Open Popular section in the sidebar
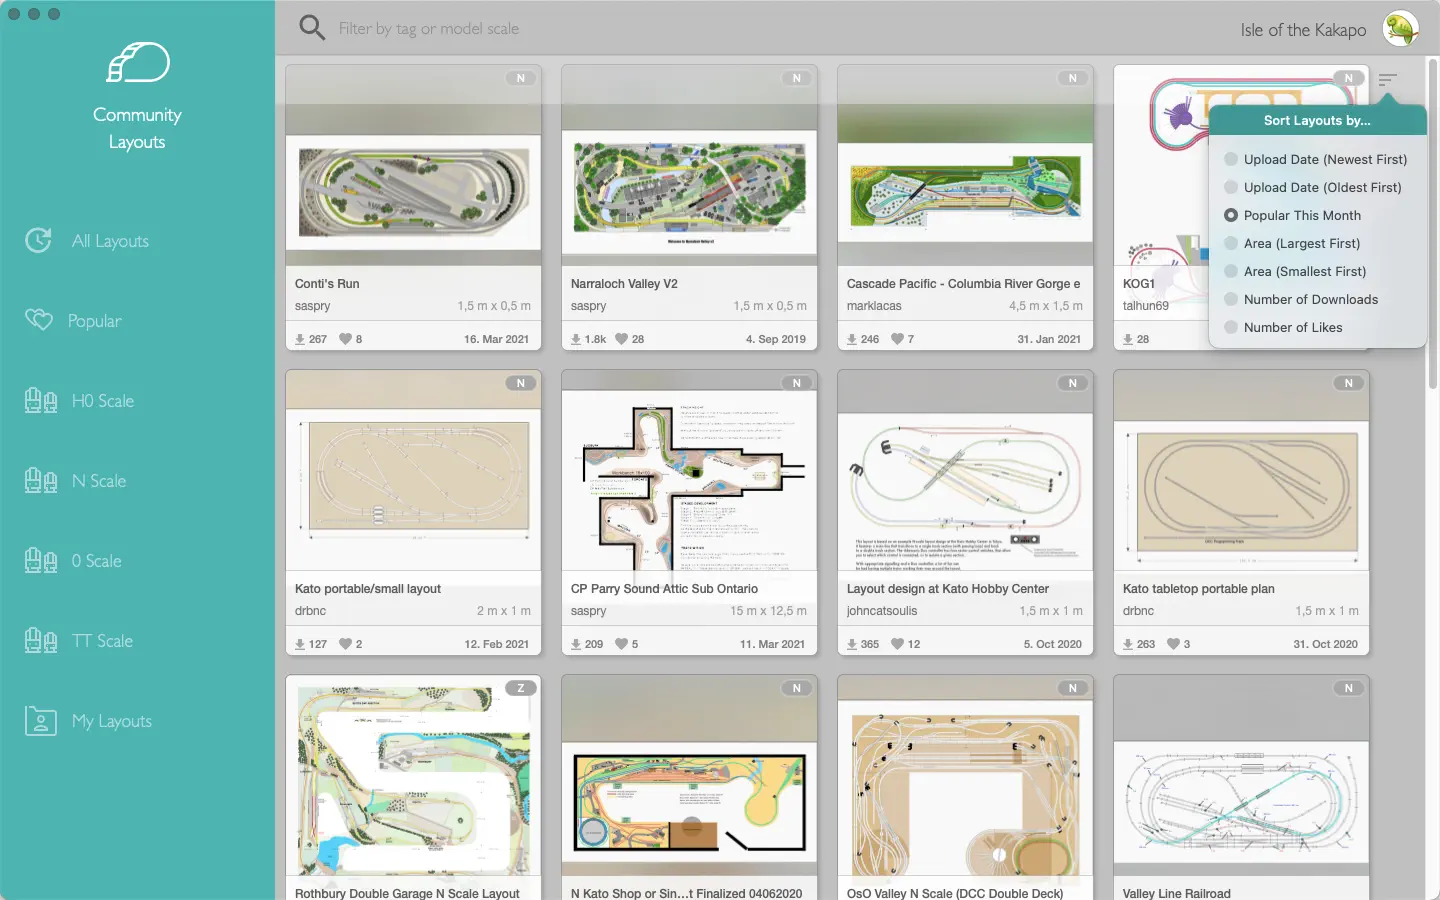 [x=94, y=321]
